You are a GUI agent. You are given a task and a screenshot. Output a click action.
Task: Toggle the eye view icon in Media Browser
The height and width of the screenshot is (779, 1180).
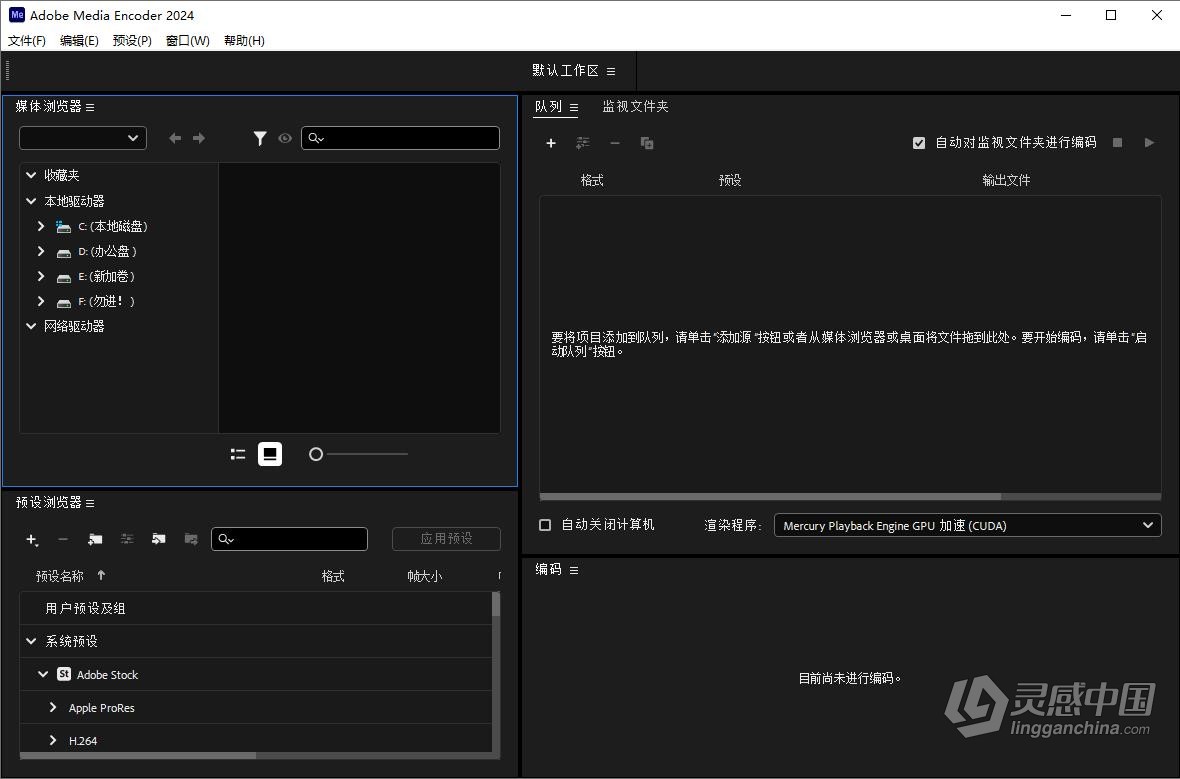pyautogui.click(x=284, y=138)
